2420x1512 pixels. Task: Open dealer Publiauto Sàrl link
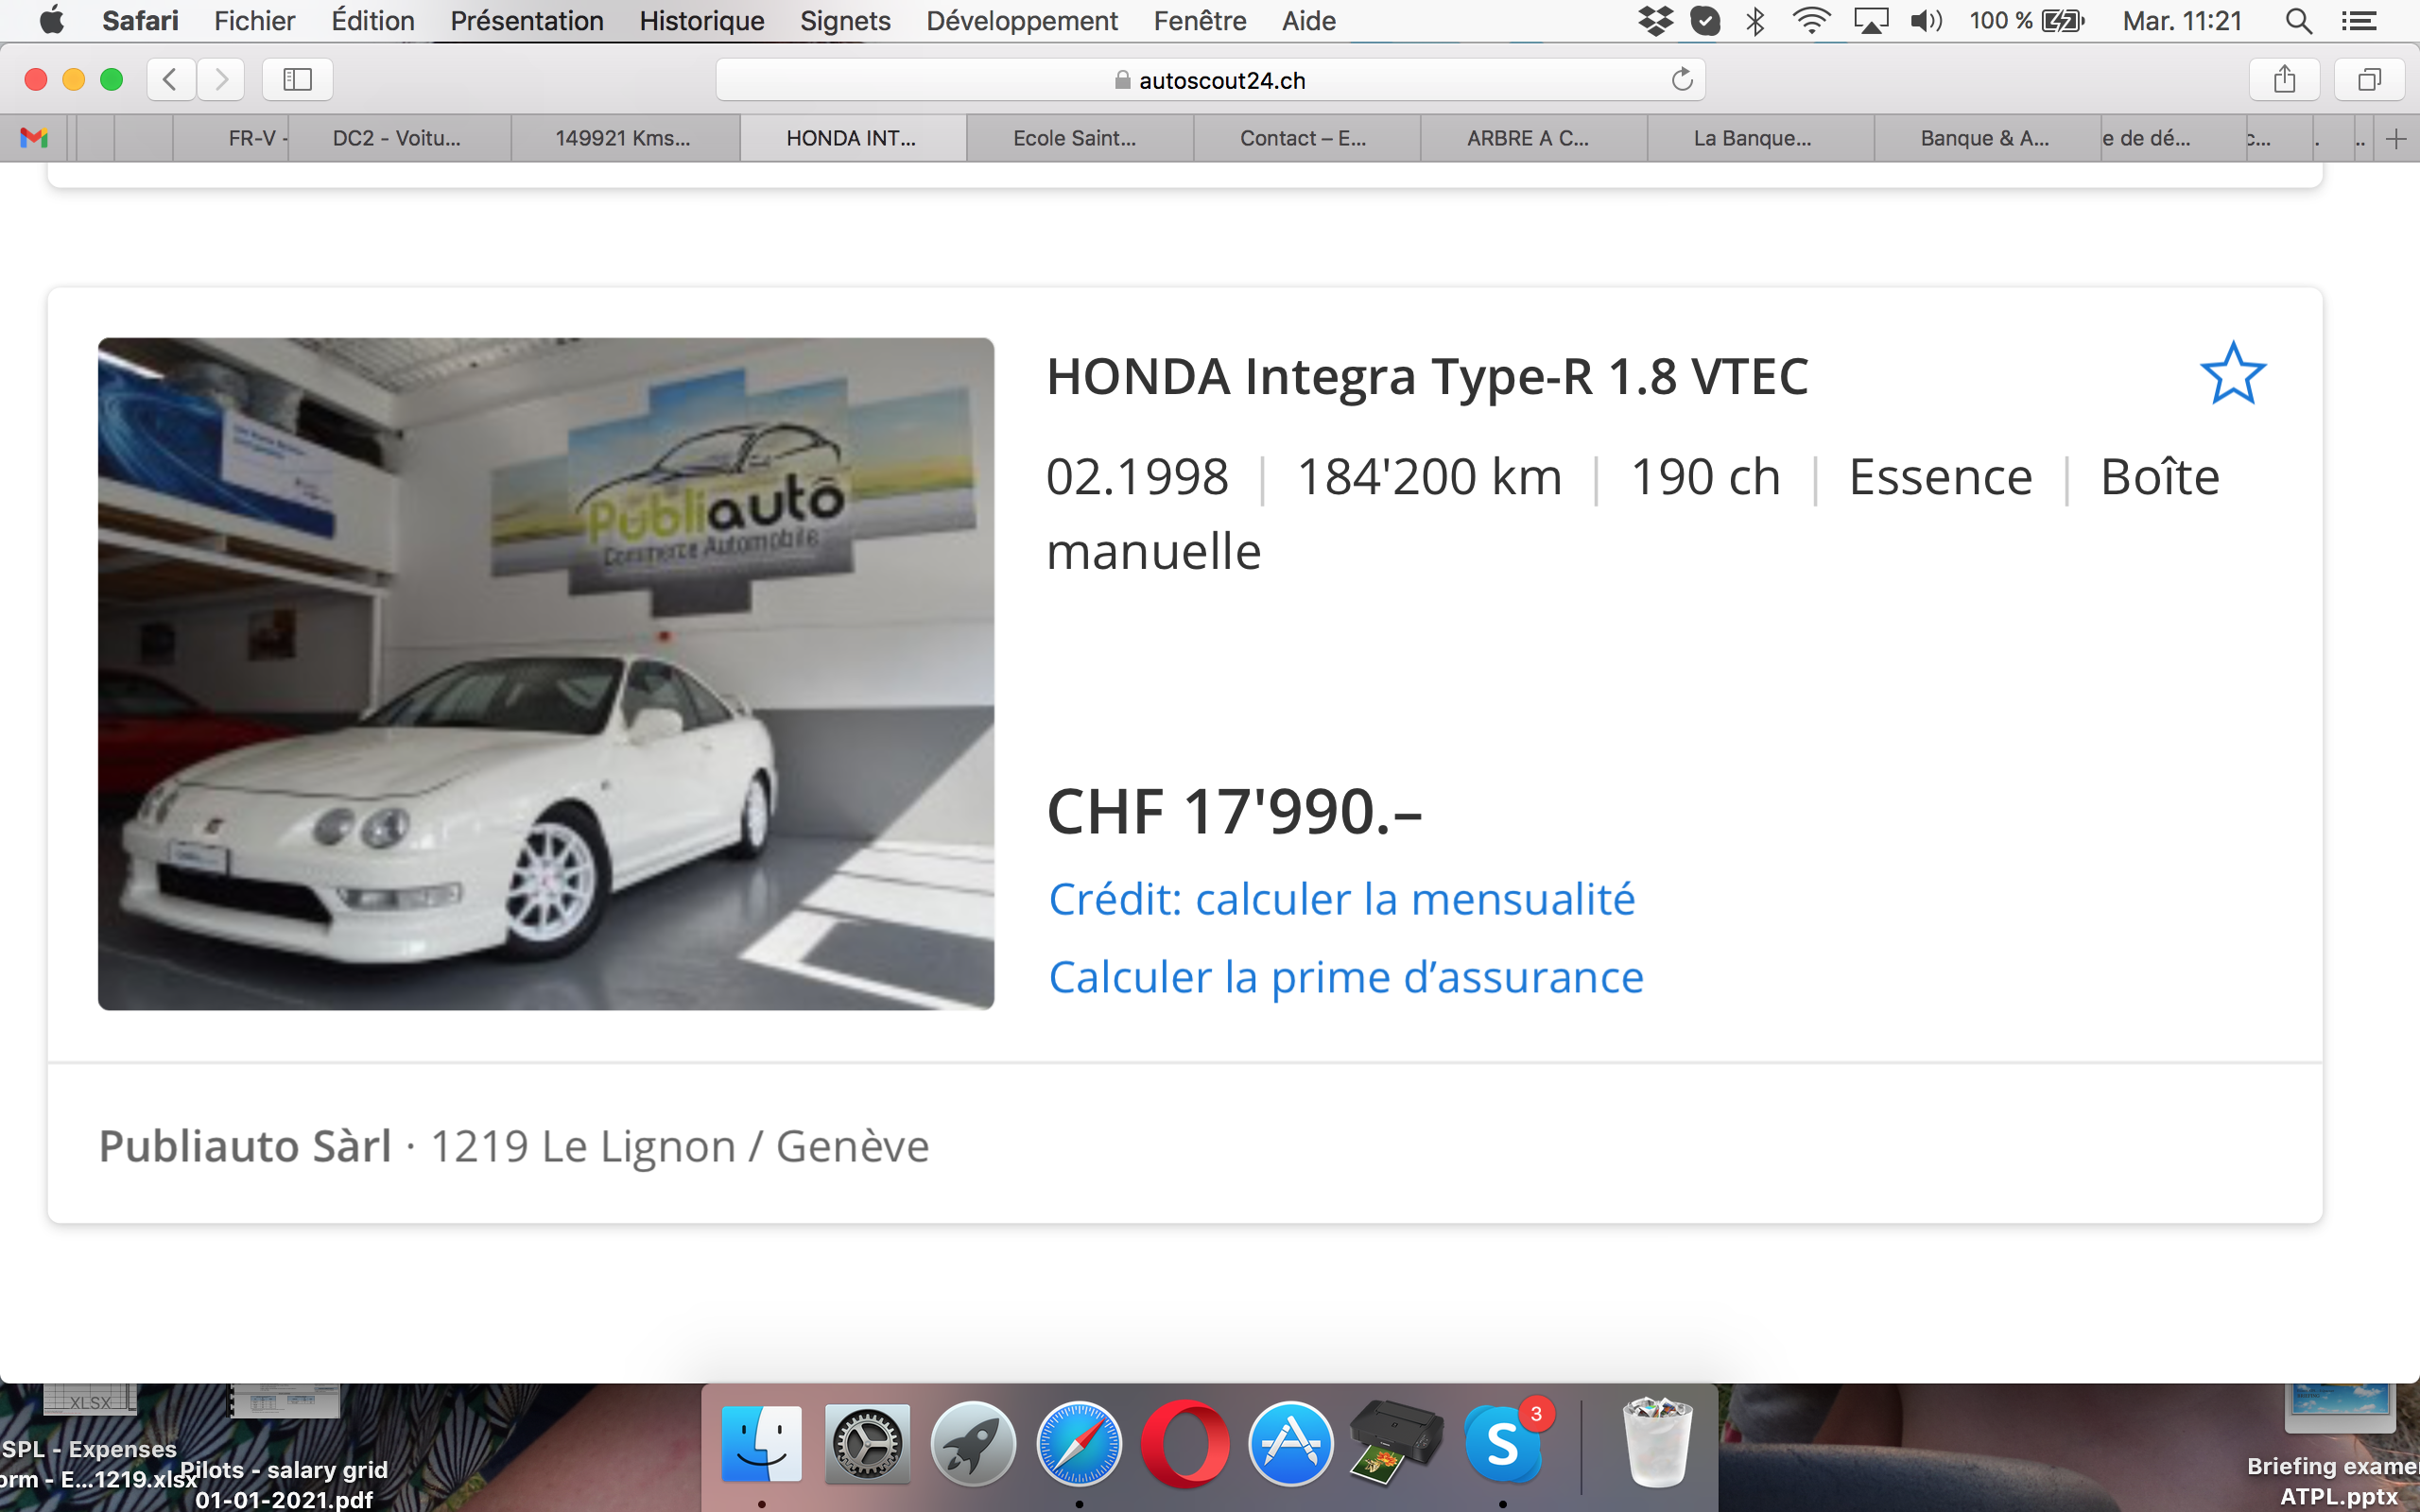(x=245, y=1146)
